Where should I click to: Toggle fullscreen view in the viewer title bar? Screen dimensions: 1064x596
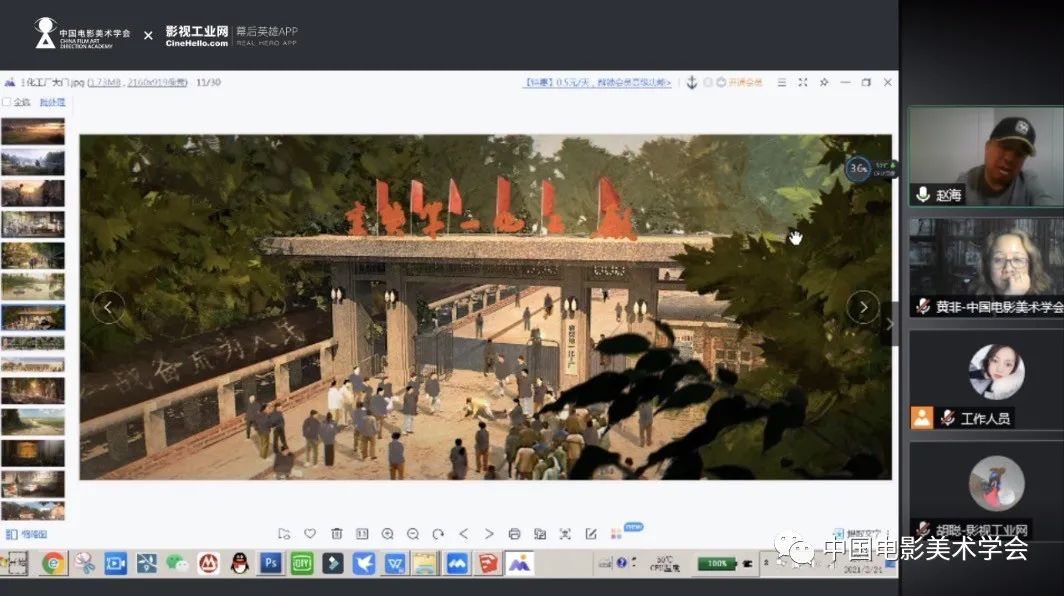coord(803,82)
